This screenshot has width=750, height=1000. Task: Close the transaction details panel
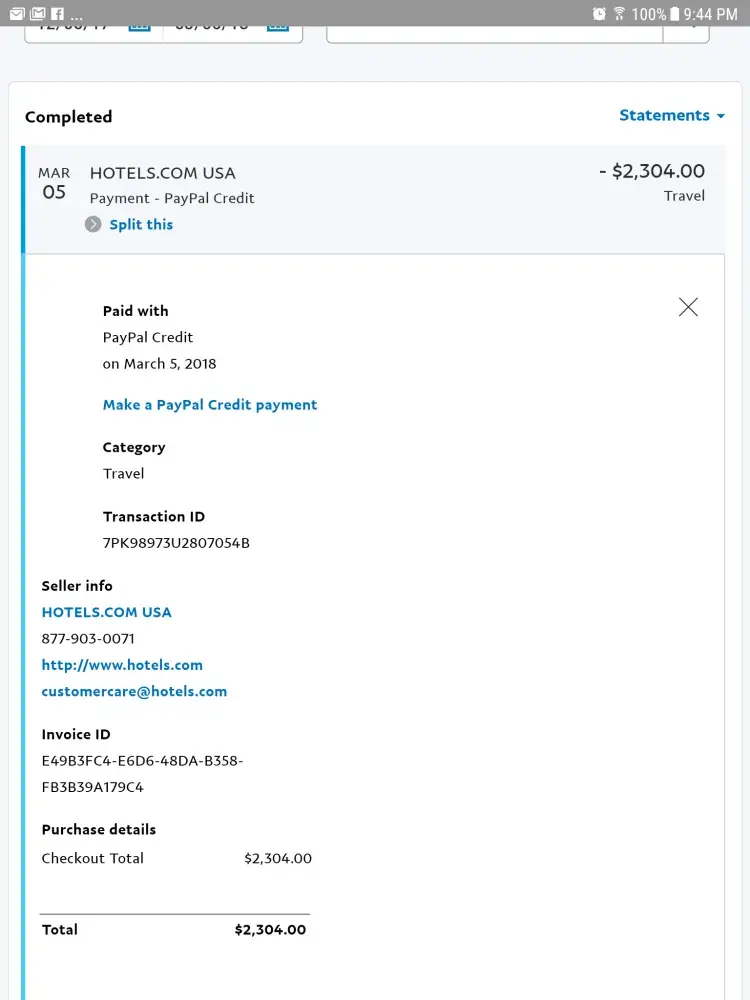pos(688,307)
